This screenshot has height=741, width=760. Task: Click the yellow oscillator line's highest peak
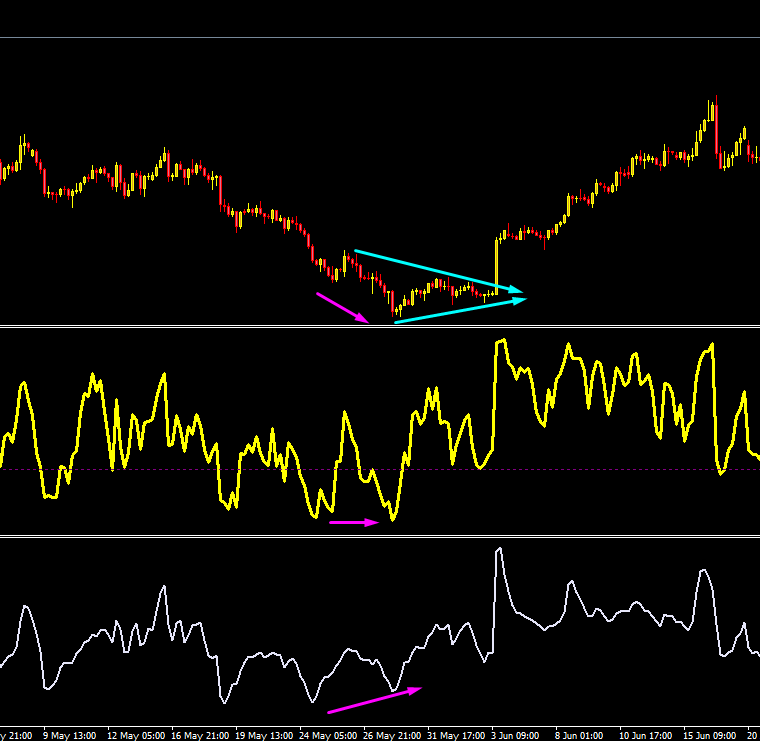[501, 342]
